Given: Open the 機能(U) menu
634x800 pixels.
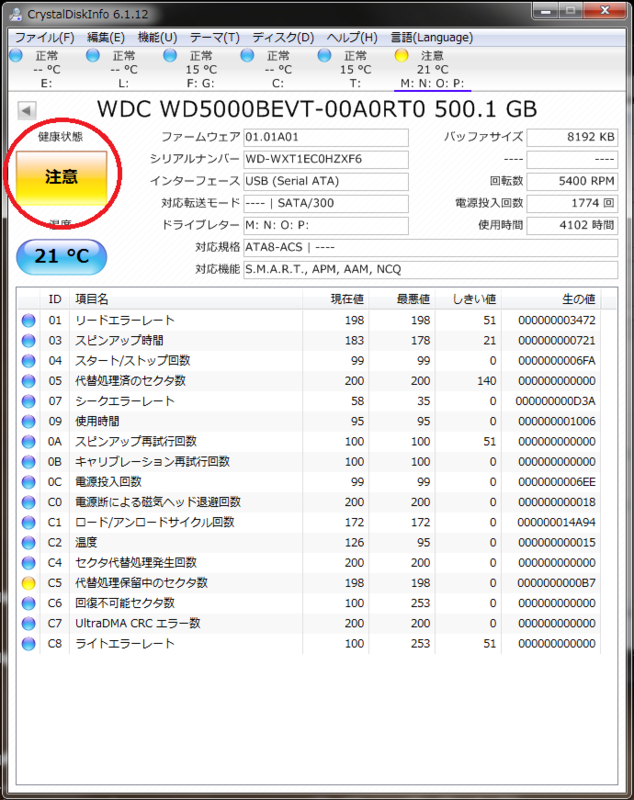Looking at the screenshot, I should tap(158, 38).
